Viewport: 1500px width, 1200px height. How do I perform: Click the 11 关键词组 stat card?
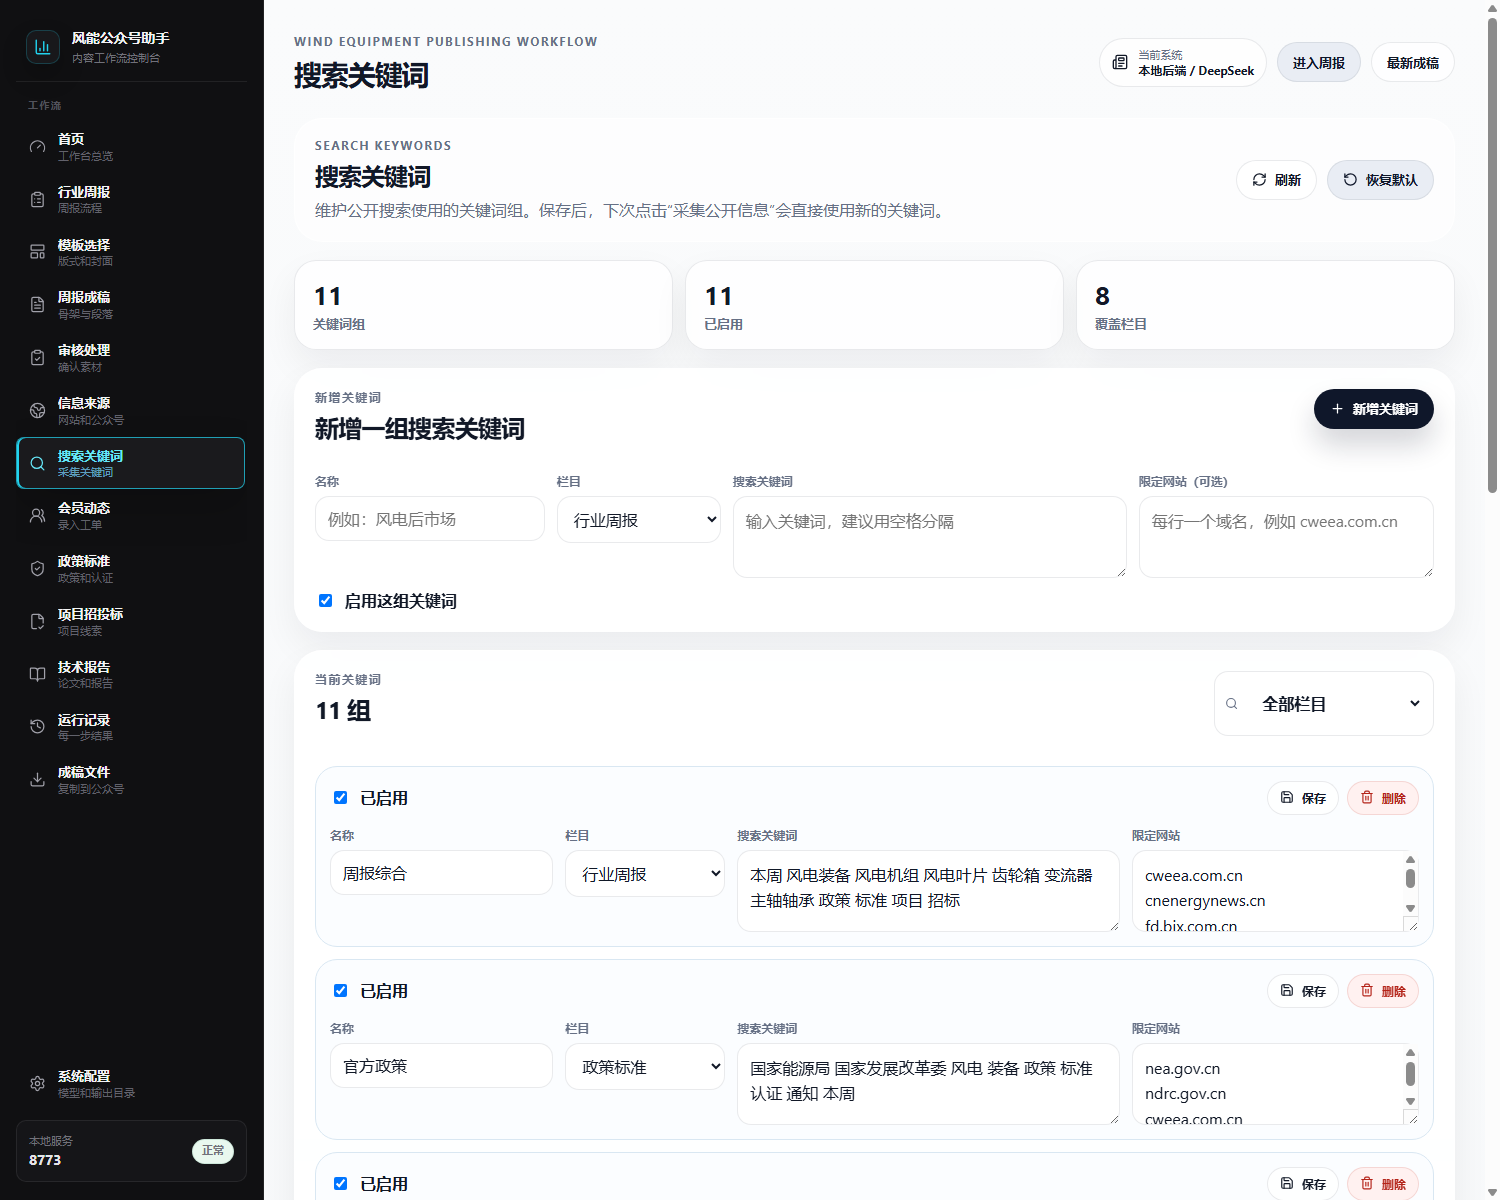click(x=483, y=305)
